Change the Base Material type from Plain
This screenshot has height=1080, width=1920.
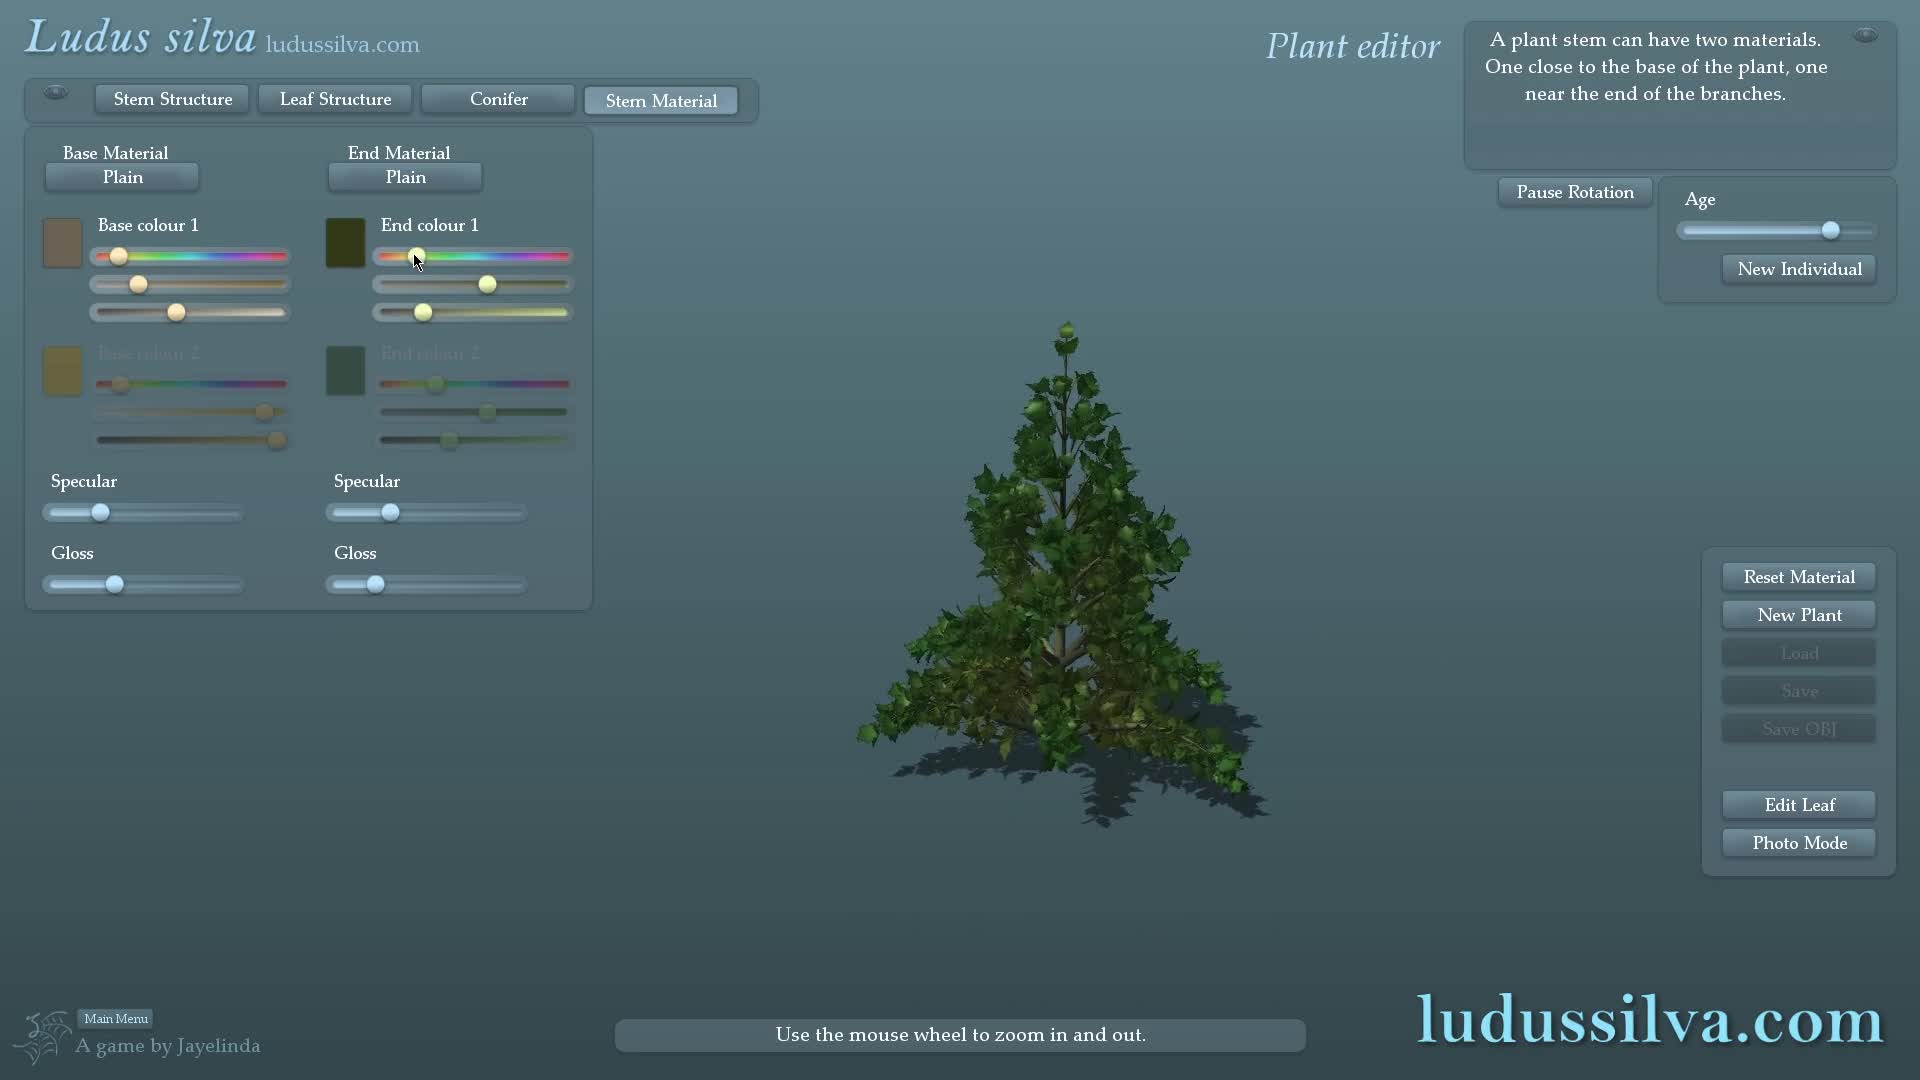[122, 177]
